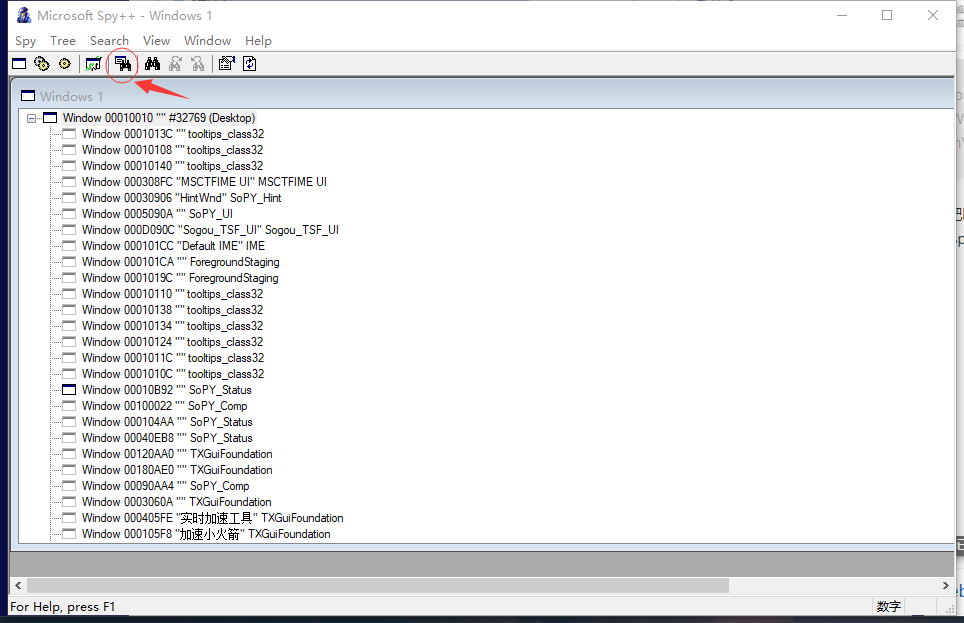
Task: Click the Refresh toolbar icon
Action: click(x=250, y=64)
